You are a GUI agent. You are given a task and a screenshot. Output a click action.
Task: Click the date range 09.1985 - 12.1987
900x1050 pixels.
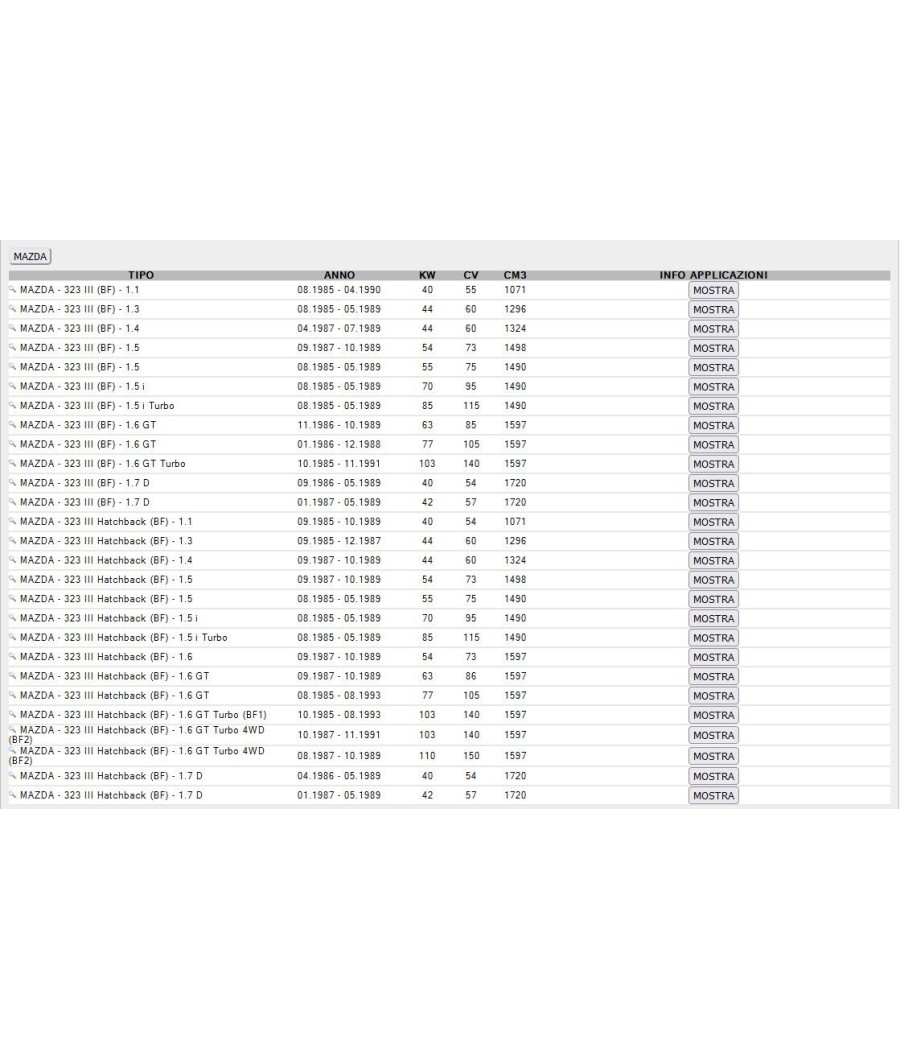click(x=339, y=541)
